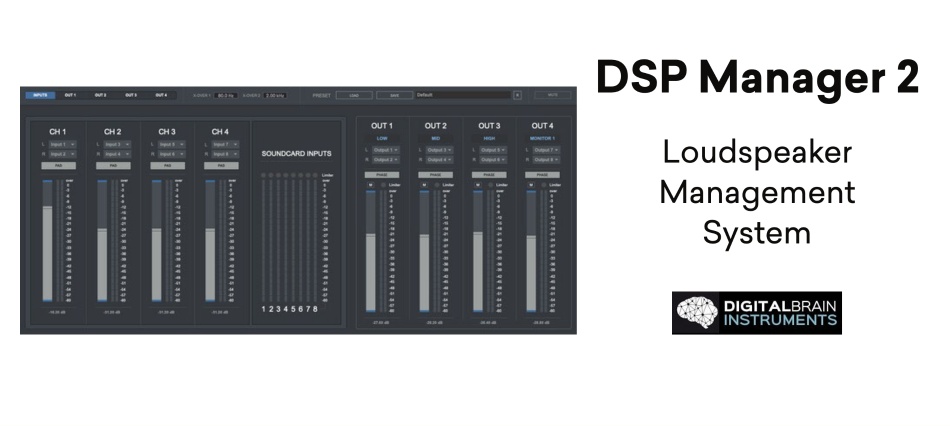Edit the X-OVER 2 frequency field
950x426 pixels.
click(275, 95)
